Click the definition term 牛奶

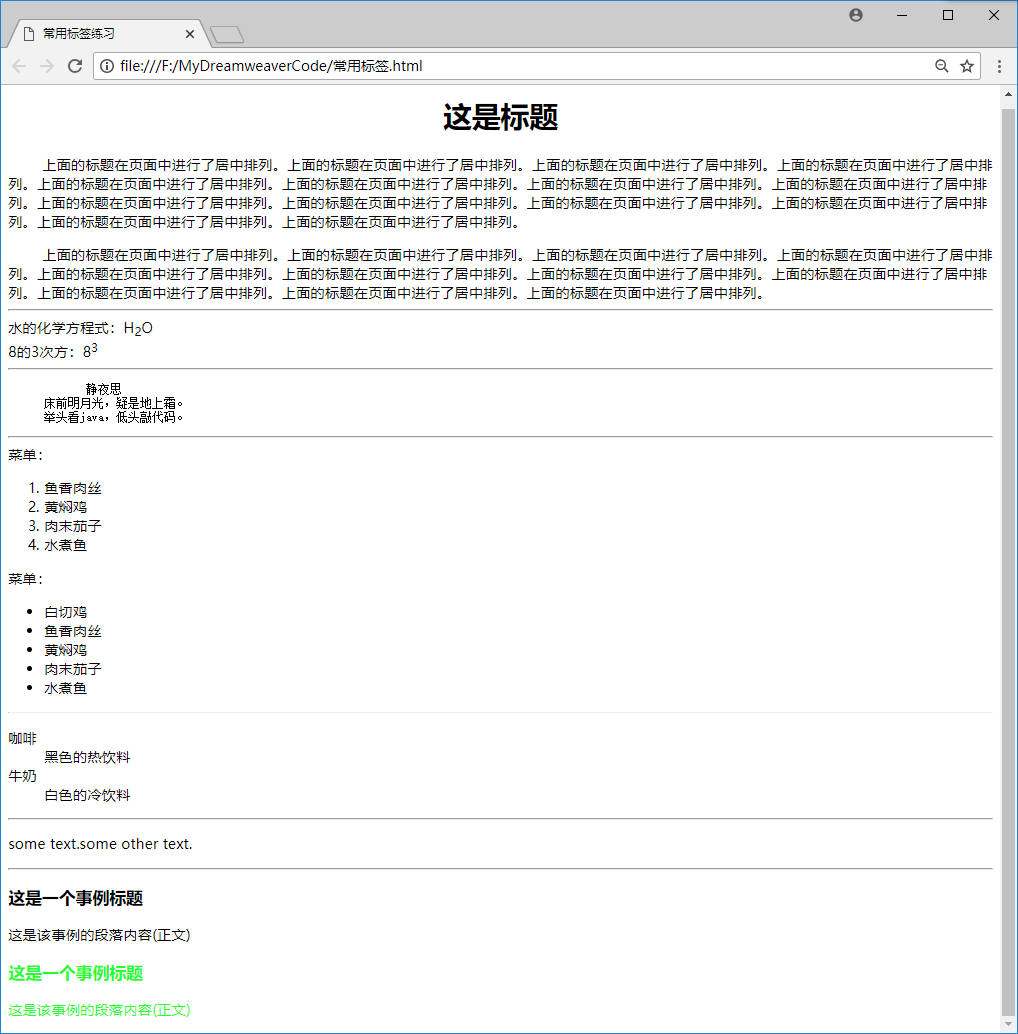pyautogui.click(x=22, y=776)
